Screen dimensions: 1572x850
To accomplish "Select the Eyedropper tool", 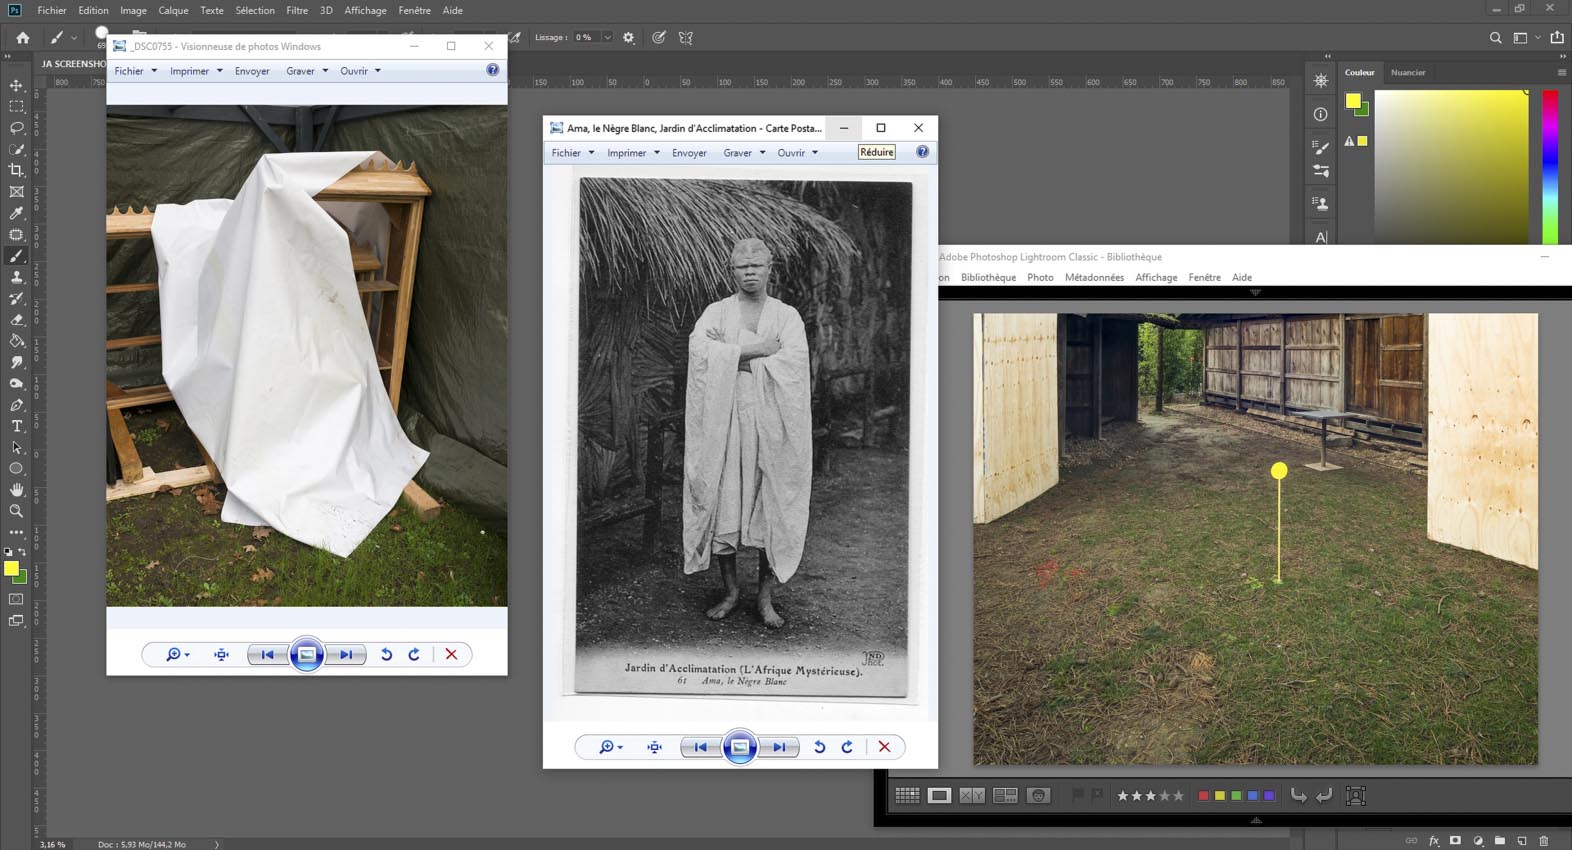I will (x=16, y=213).
